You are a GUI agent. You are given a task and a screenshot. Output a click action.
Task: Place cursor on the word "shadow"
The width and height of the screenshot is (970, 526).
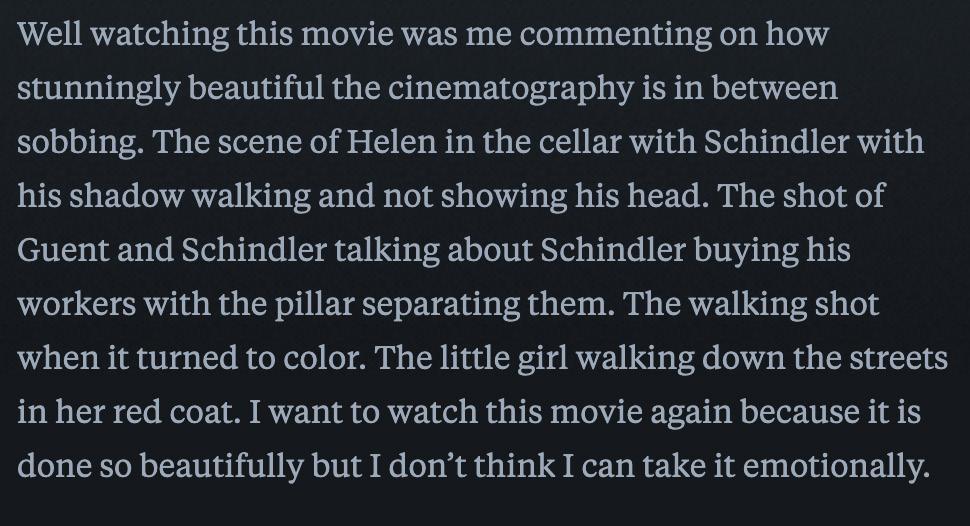pos(126,196)
